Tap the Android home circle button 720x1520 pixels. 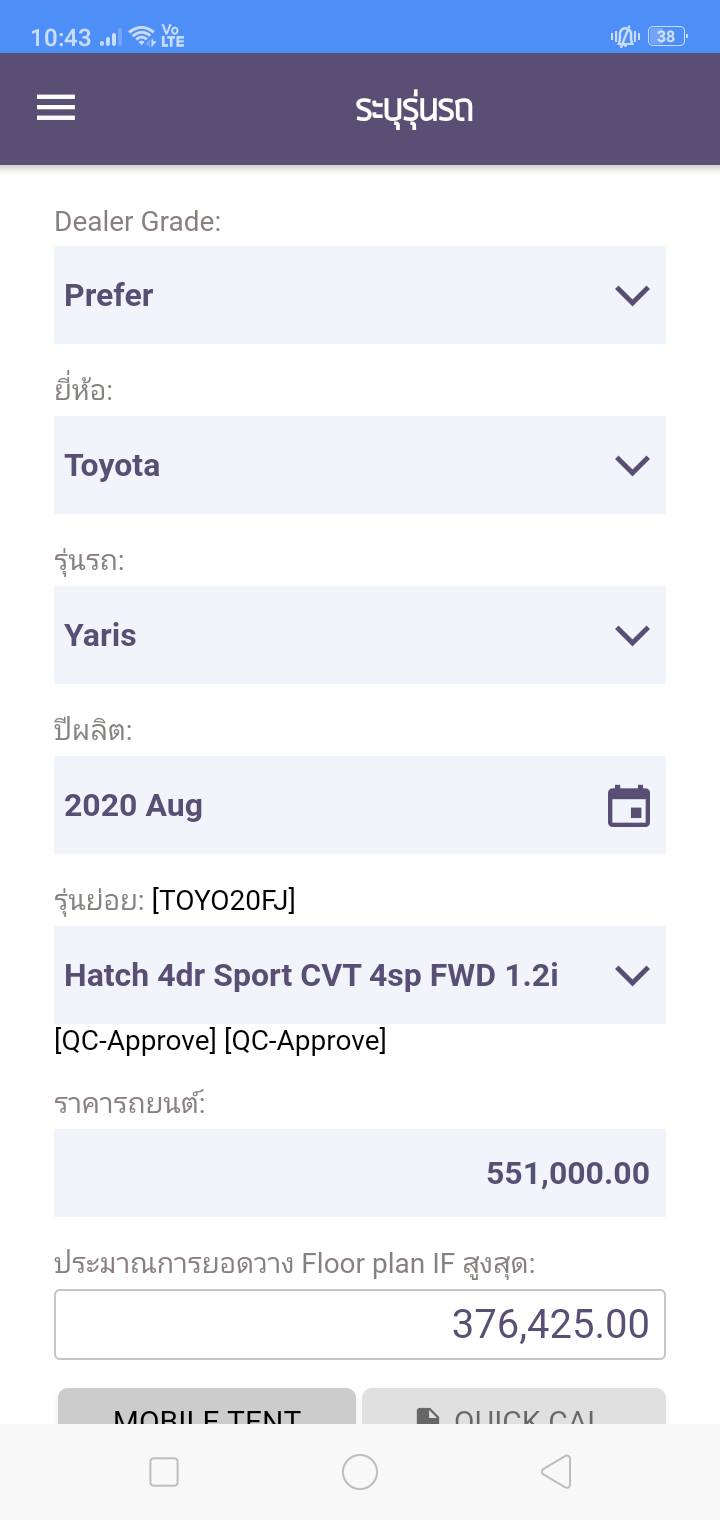[x=360, y=1472]
